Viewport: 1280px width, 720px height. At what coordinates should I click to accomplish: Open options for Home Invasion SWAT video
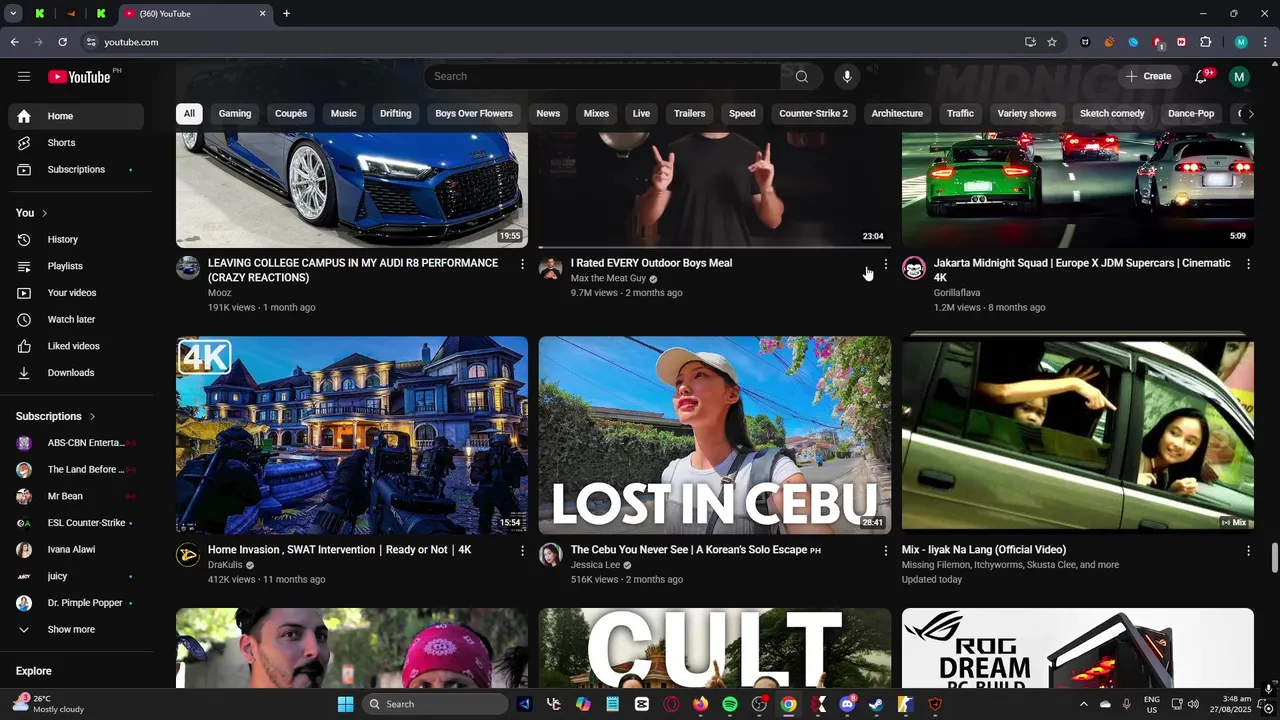522,551
